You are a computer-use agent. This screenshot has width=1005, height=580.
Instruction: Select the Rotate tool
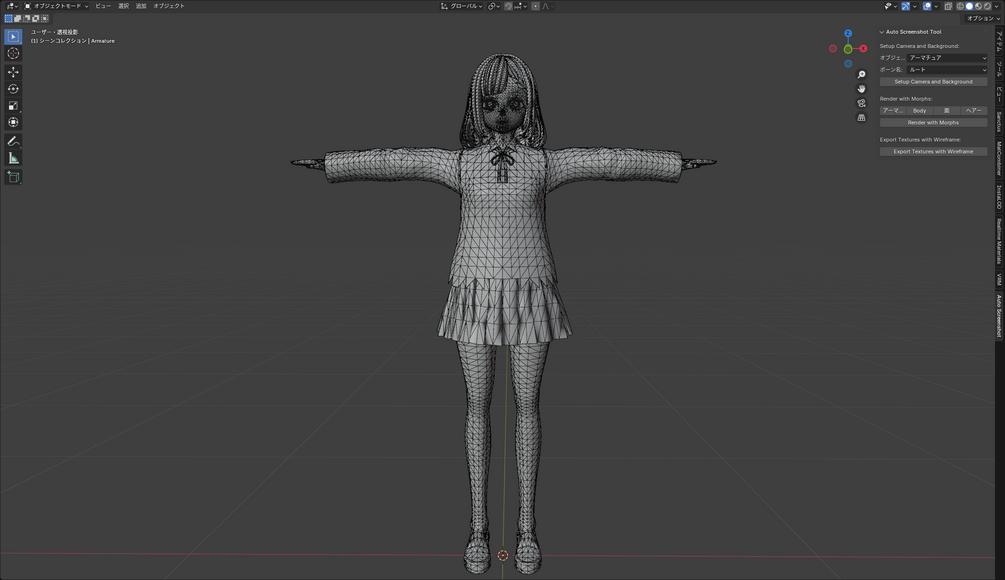13,88
